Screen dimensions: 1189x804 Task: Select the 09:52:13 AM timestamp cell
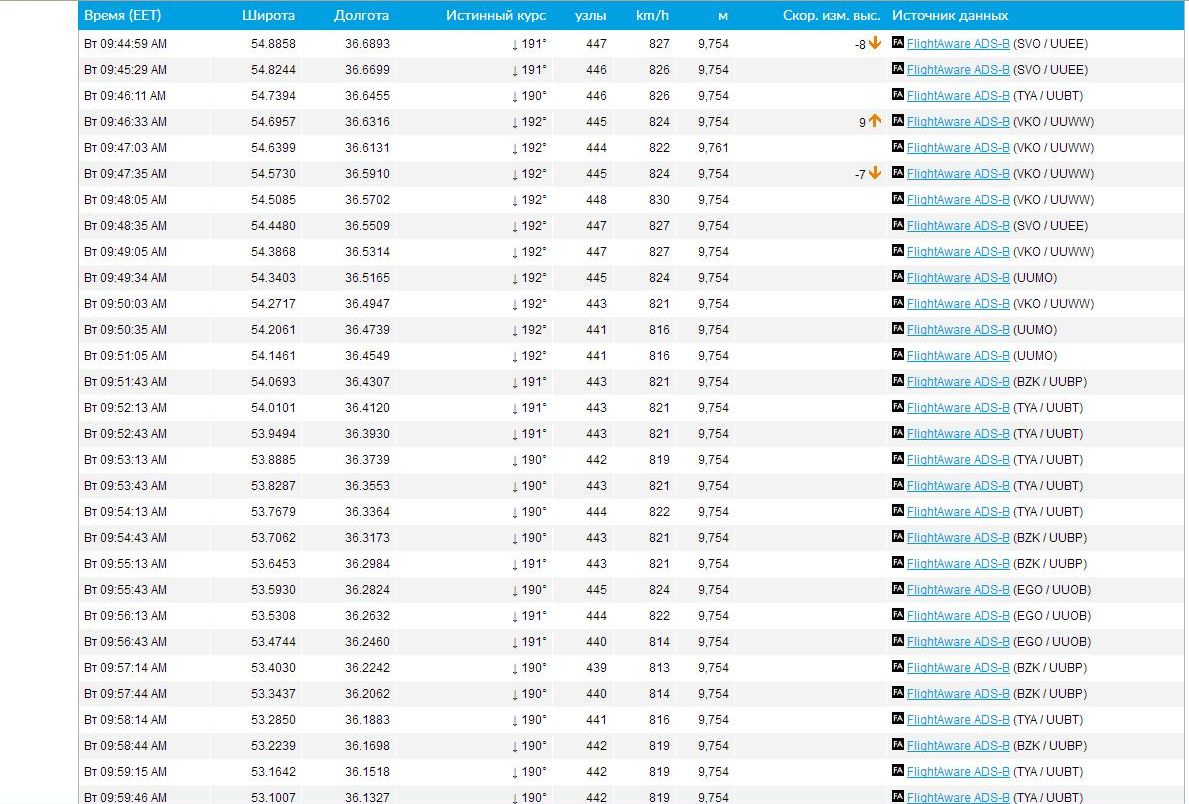(126, 408)
